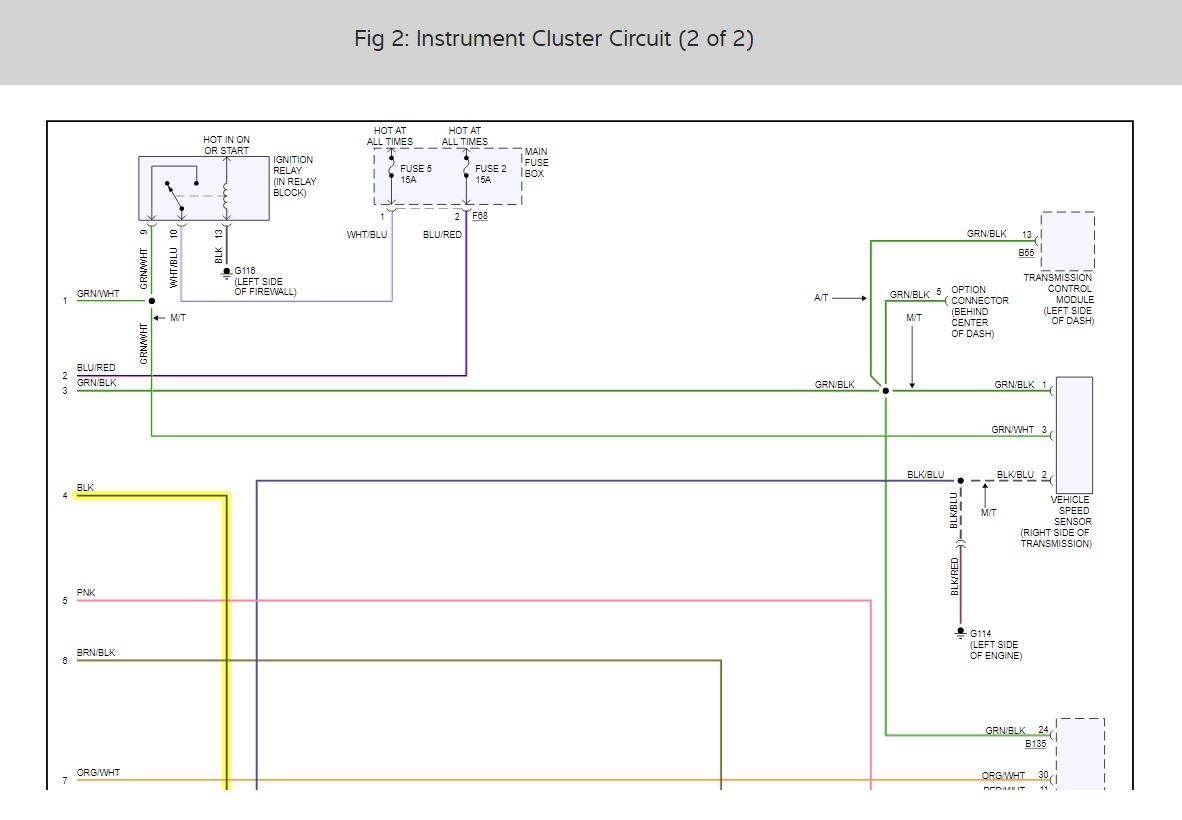Click the Fuse 2 15A symbol
The height and width of the screenshot is (820, 1182).
pos(467,176)
